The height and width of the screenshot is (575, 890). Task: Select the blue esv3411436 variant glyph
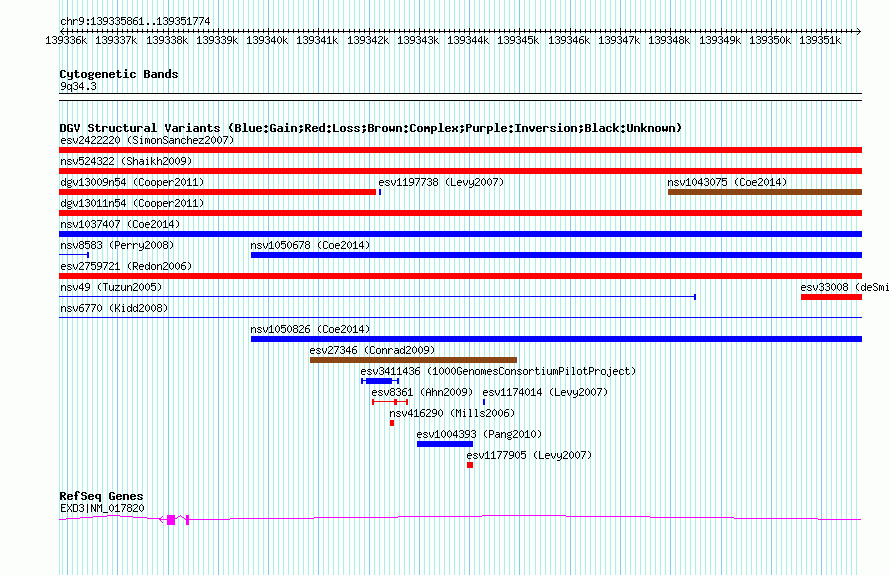coord(380,381)
